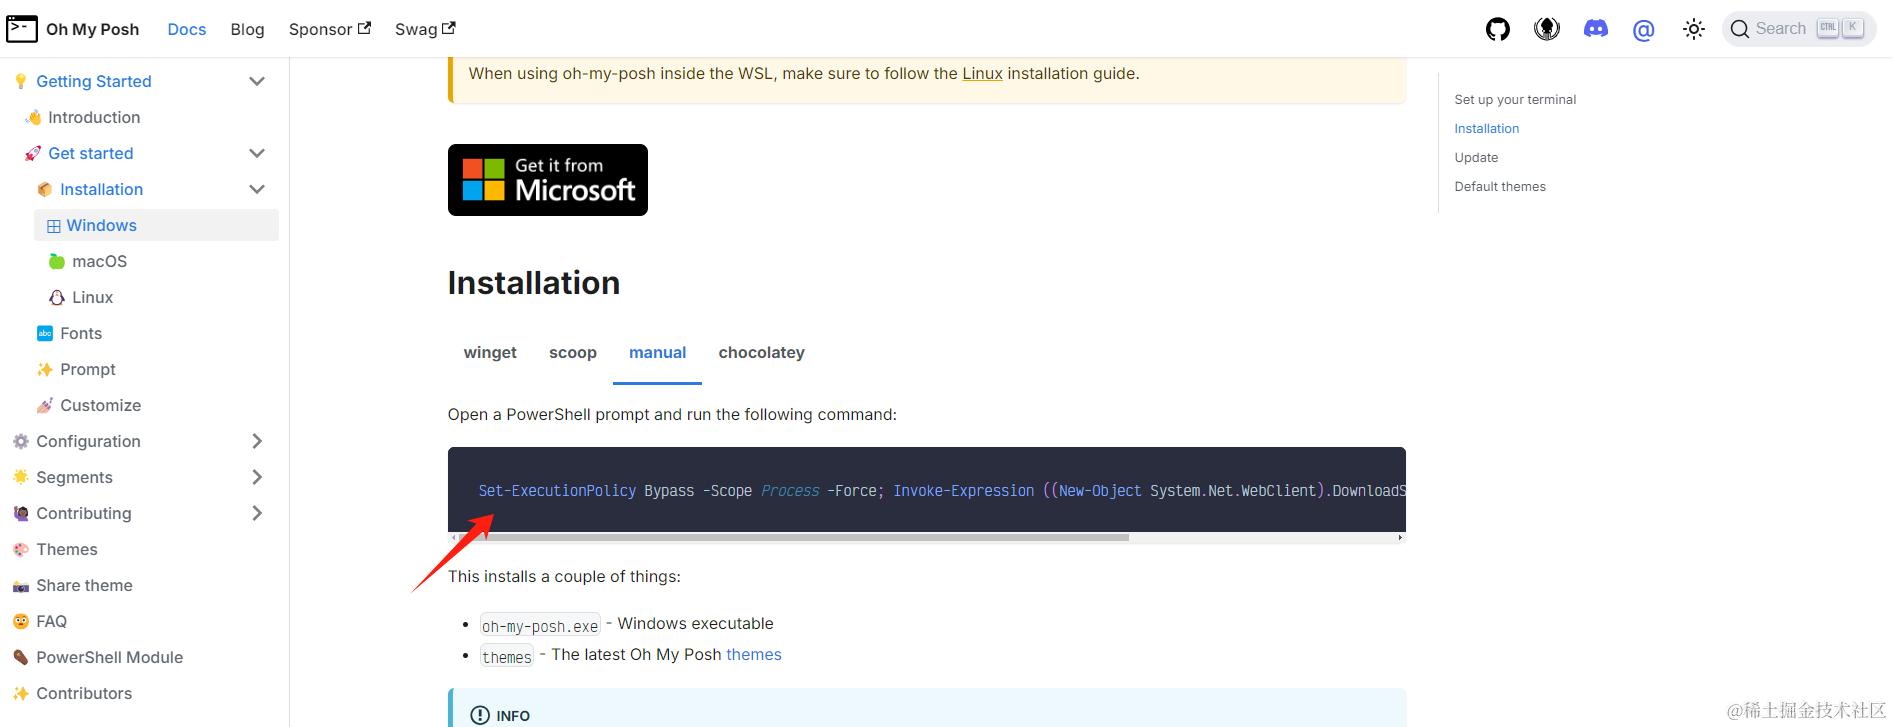Click the Oh My Posh logo icon
The height and width of the screenshot is (727, 1893).
click(x=22, y=29)
